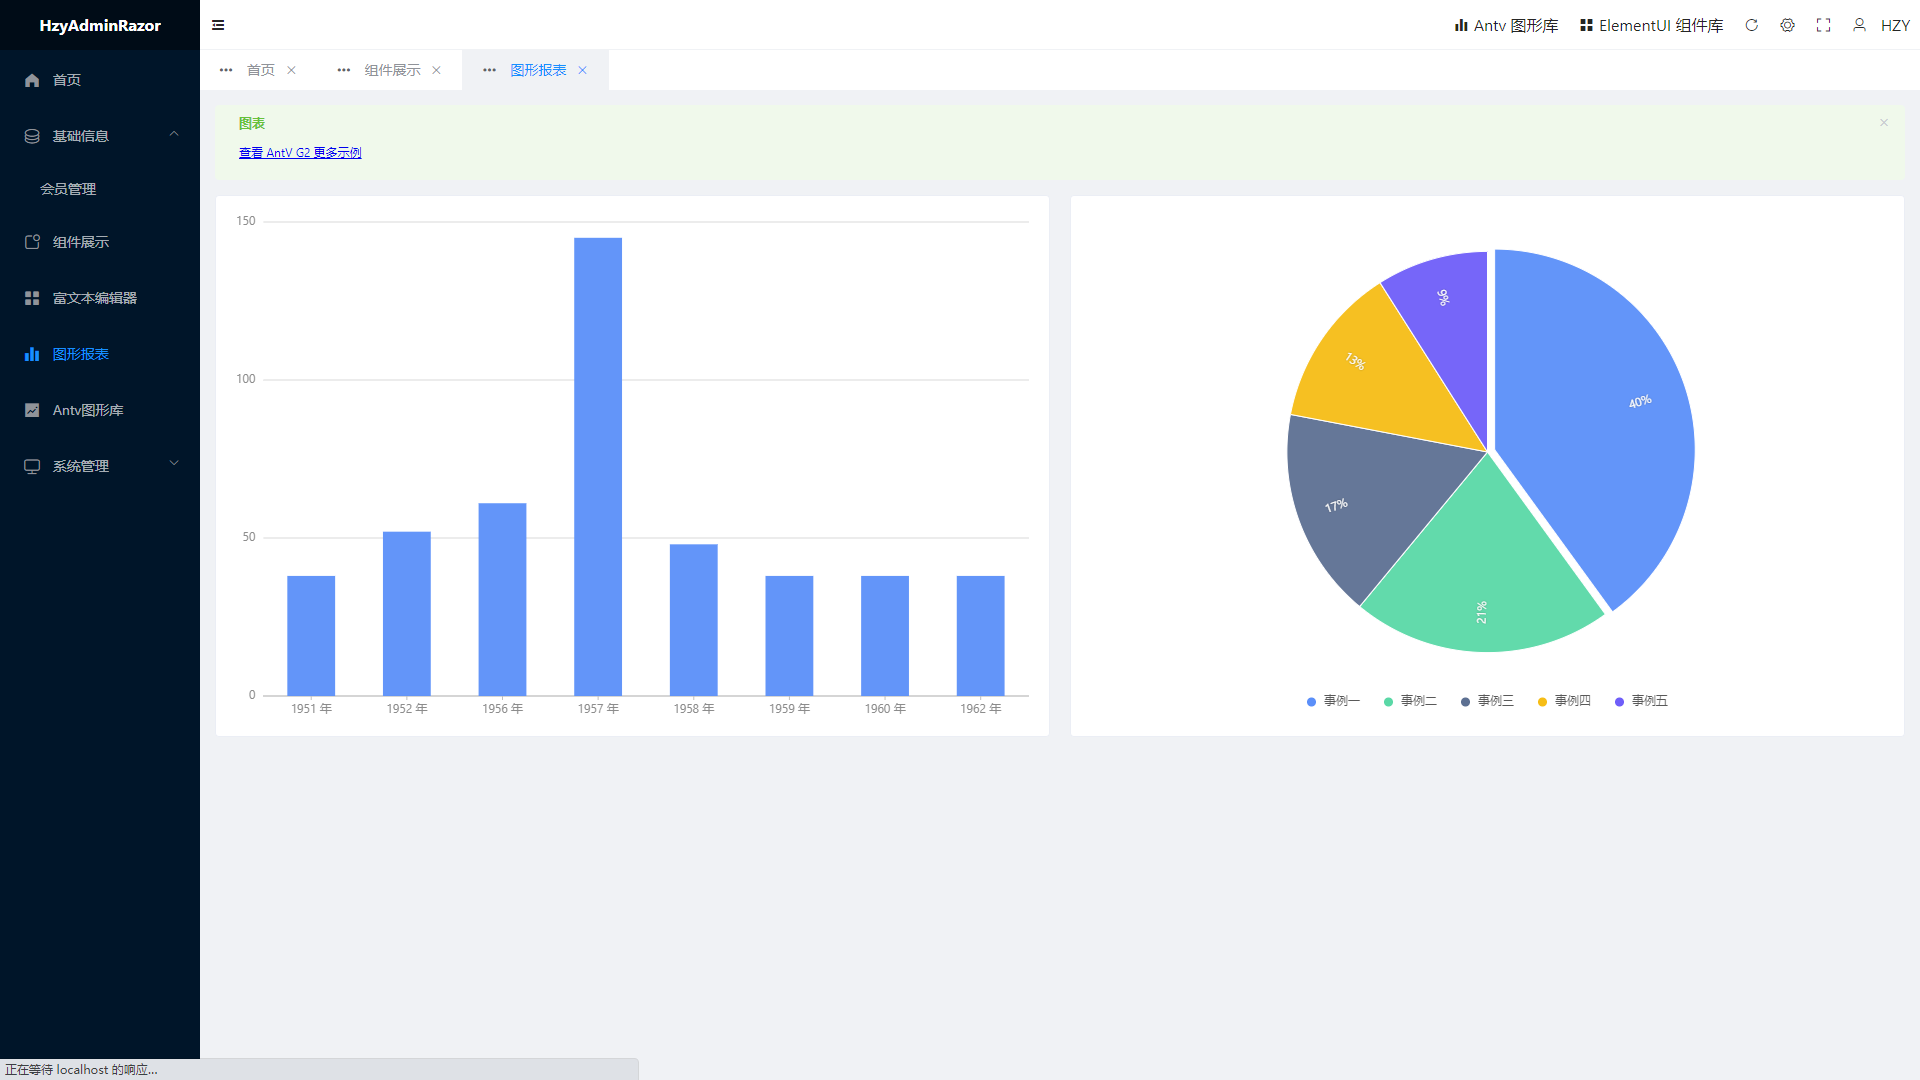
Task: Click the monitor icon beside 系统管理
Action: click(32, 466)
